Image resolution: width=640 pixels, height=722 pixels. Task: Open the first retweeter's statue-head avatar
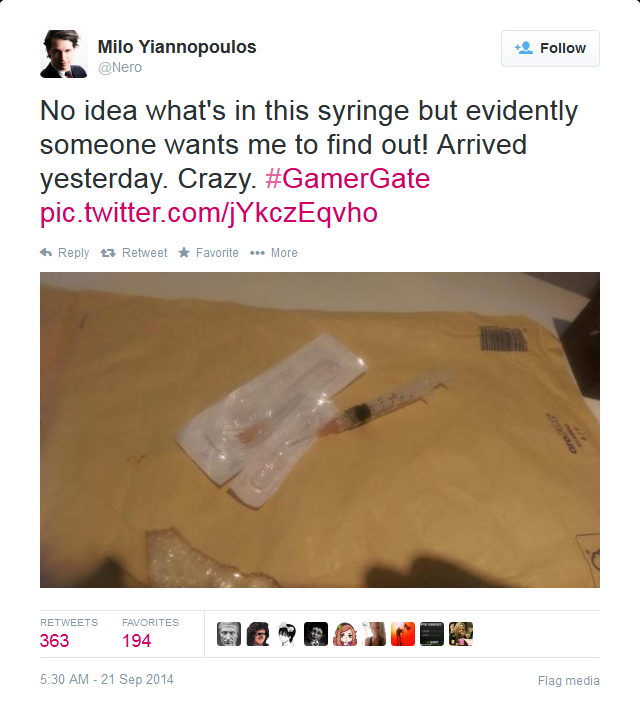coord(229,634)
